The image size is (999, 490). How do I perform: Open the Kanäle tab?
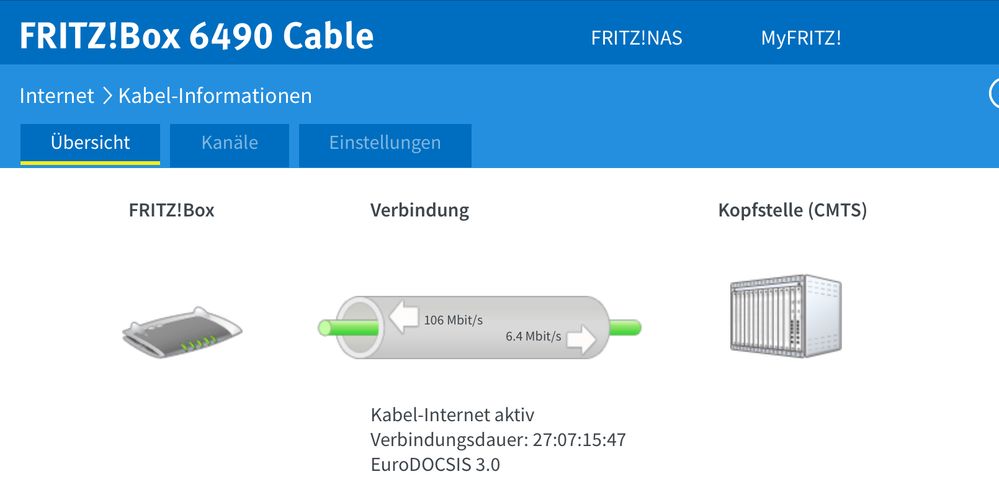pos(229,143)
